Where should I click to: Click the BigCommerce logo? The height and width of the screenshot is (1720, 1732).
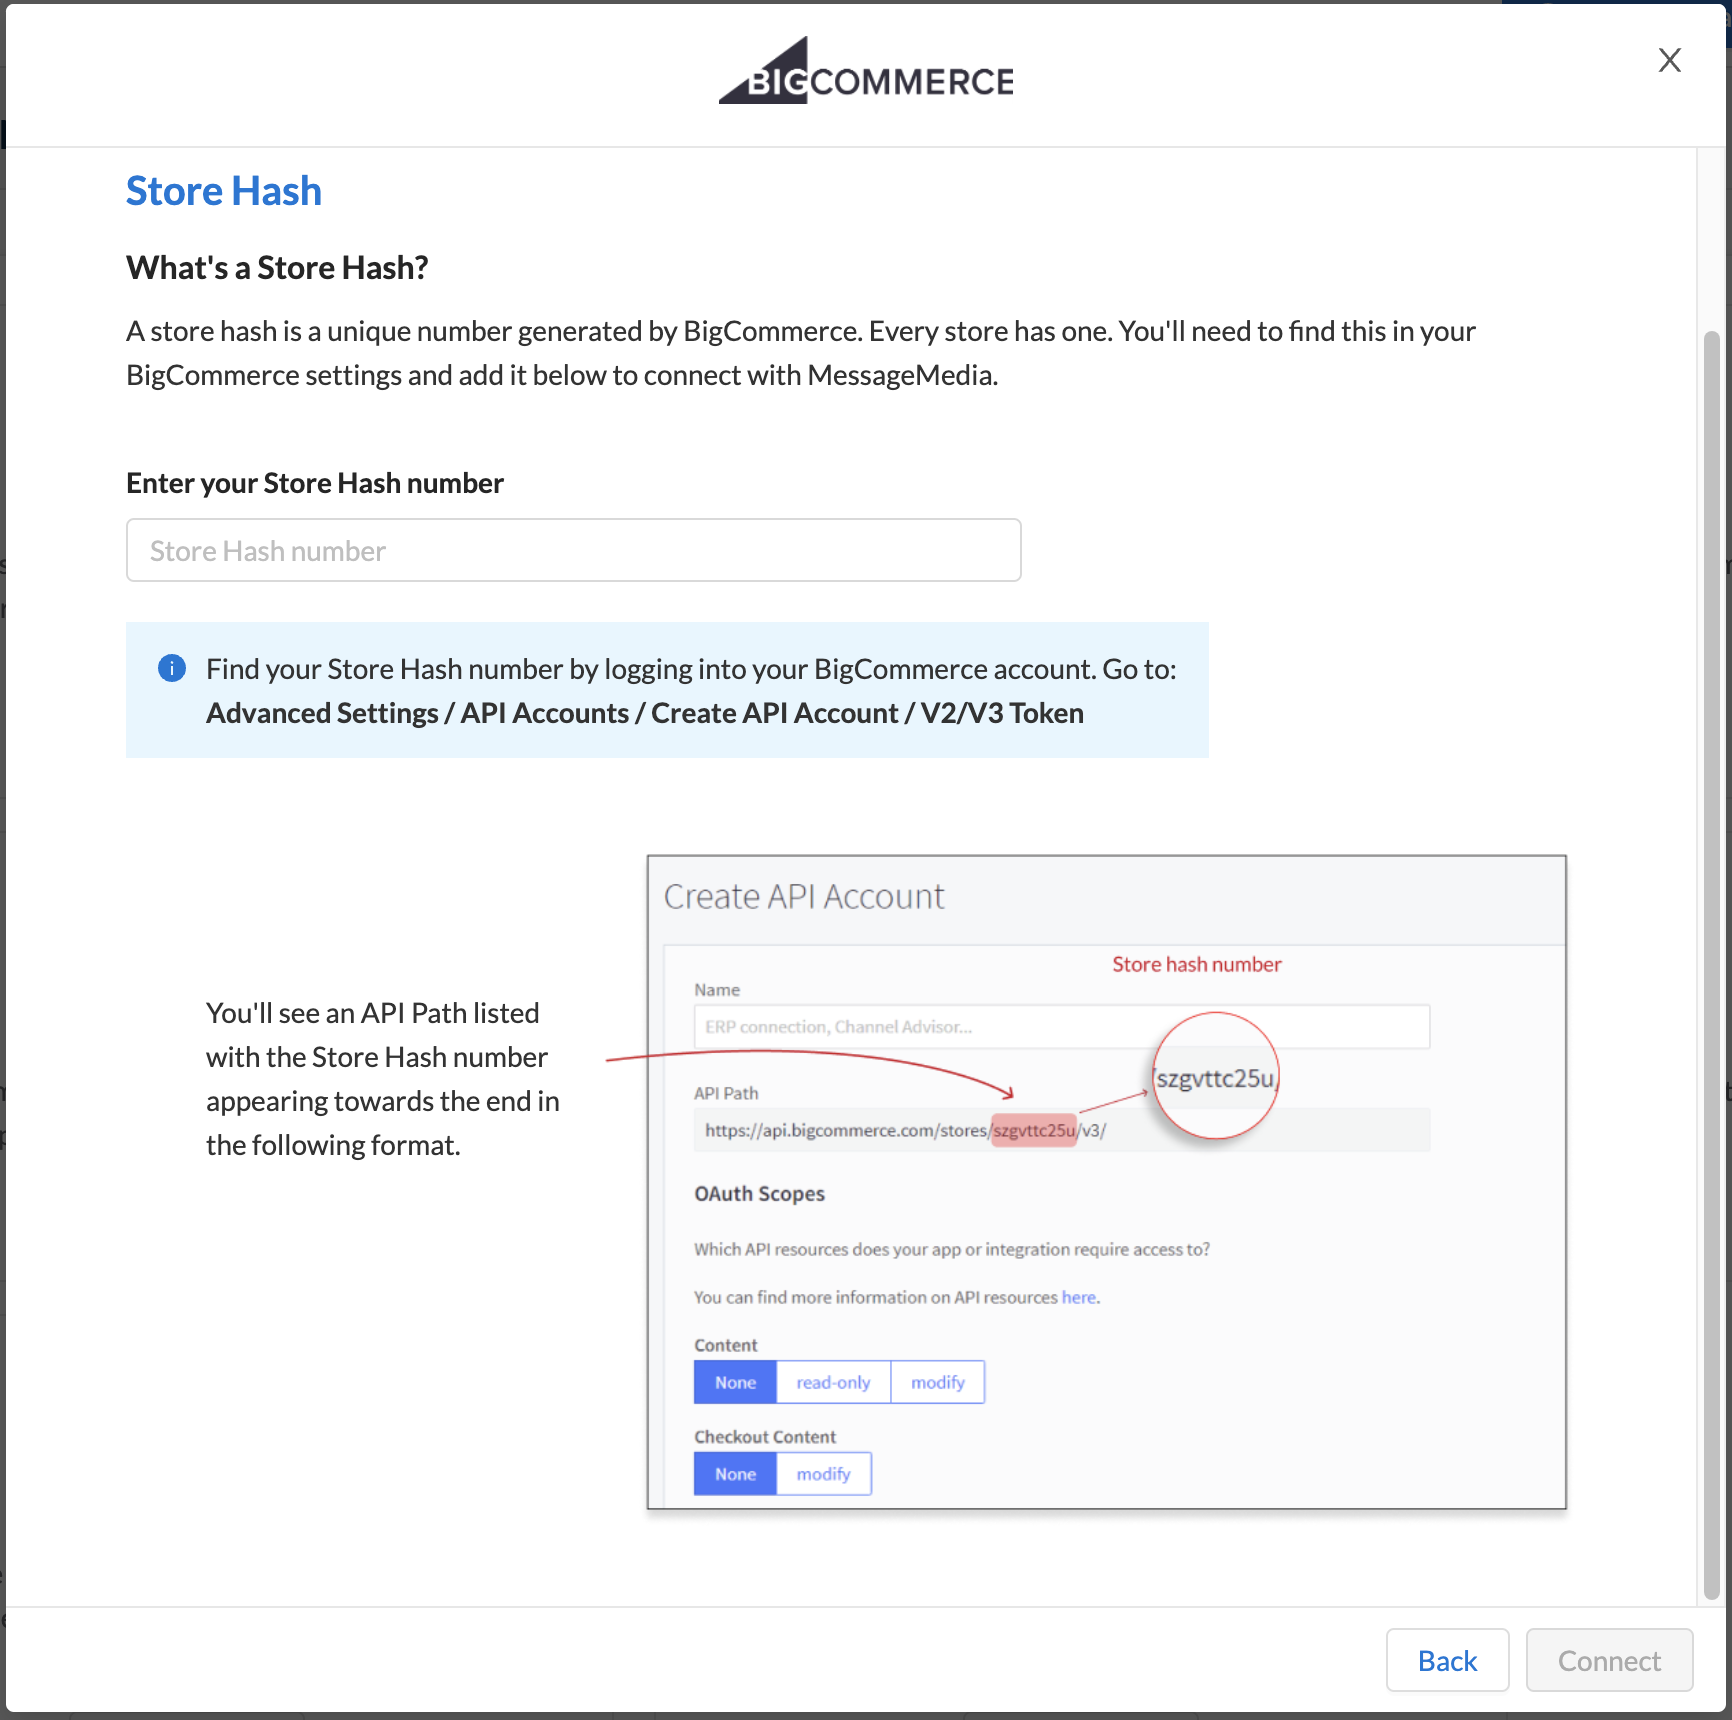[x=866, y=72]
